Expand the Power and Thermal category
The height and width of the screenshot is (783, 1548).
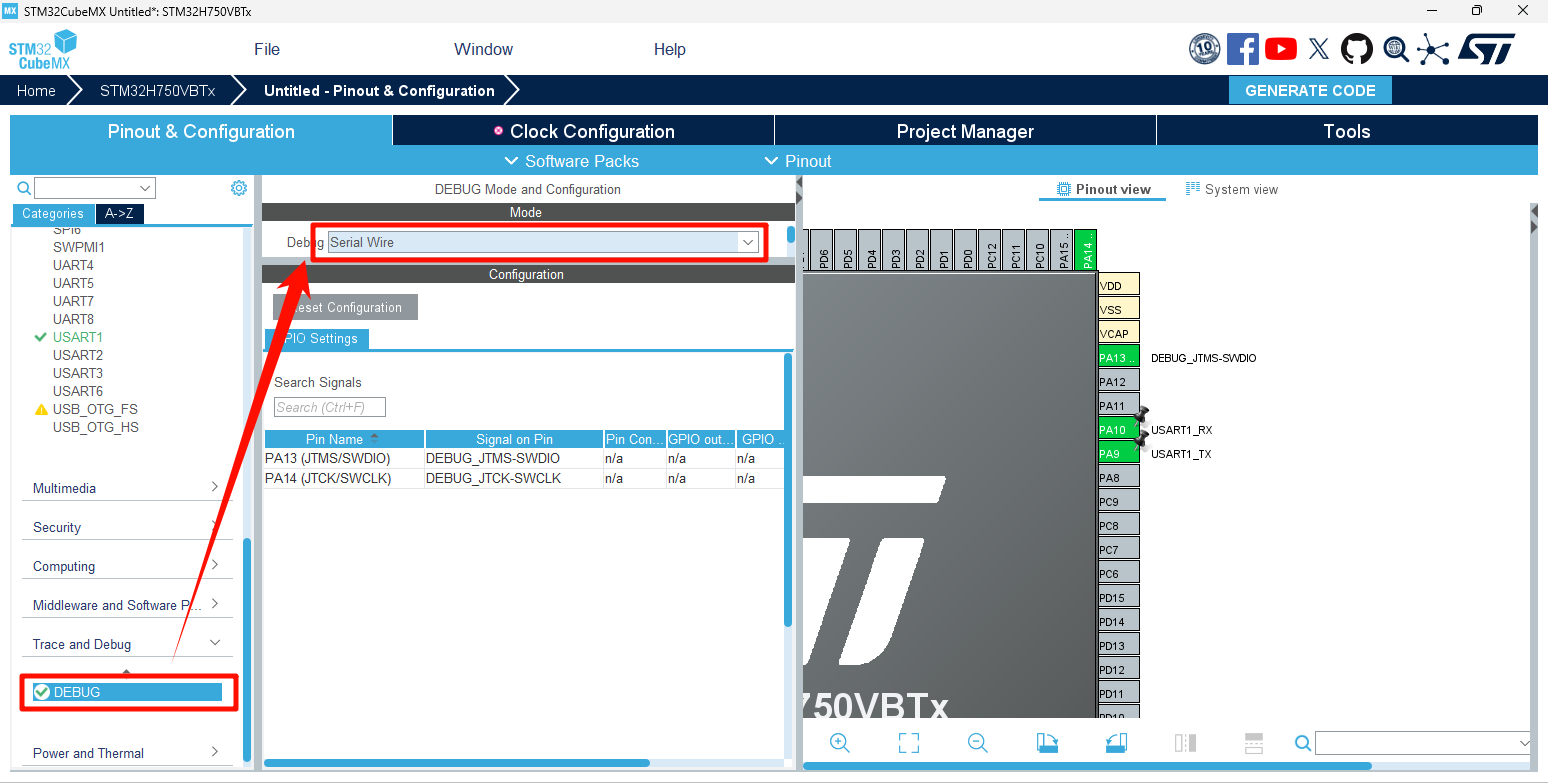(127, 753)
